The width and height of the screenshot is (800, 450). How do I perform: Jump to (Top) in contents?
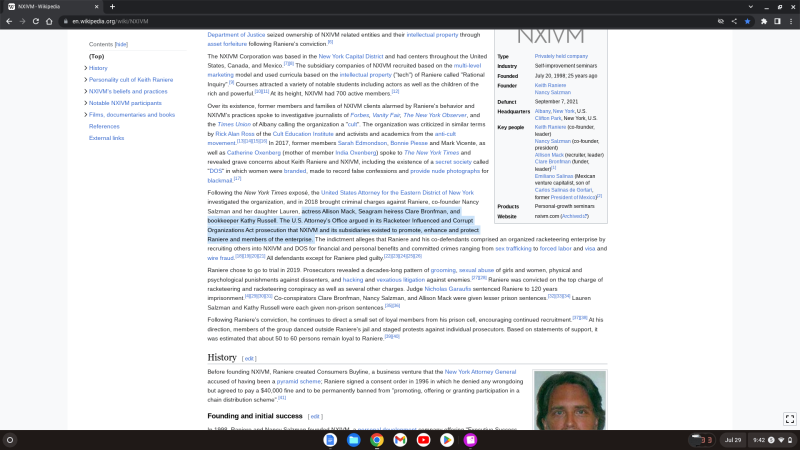click(96, 57)
